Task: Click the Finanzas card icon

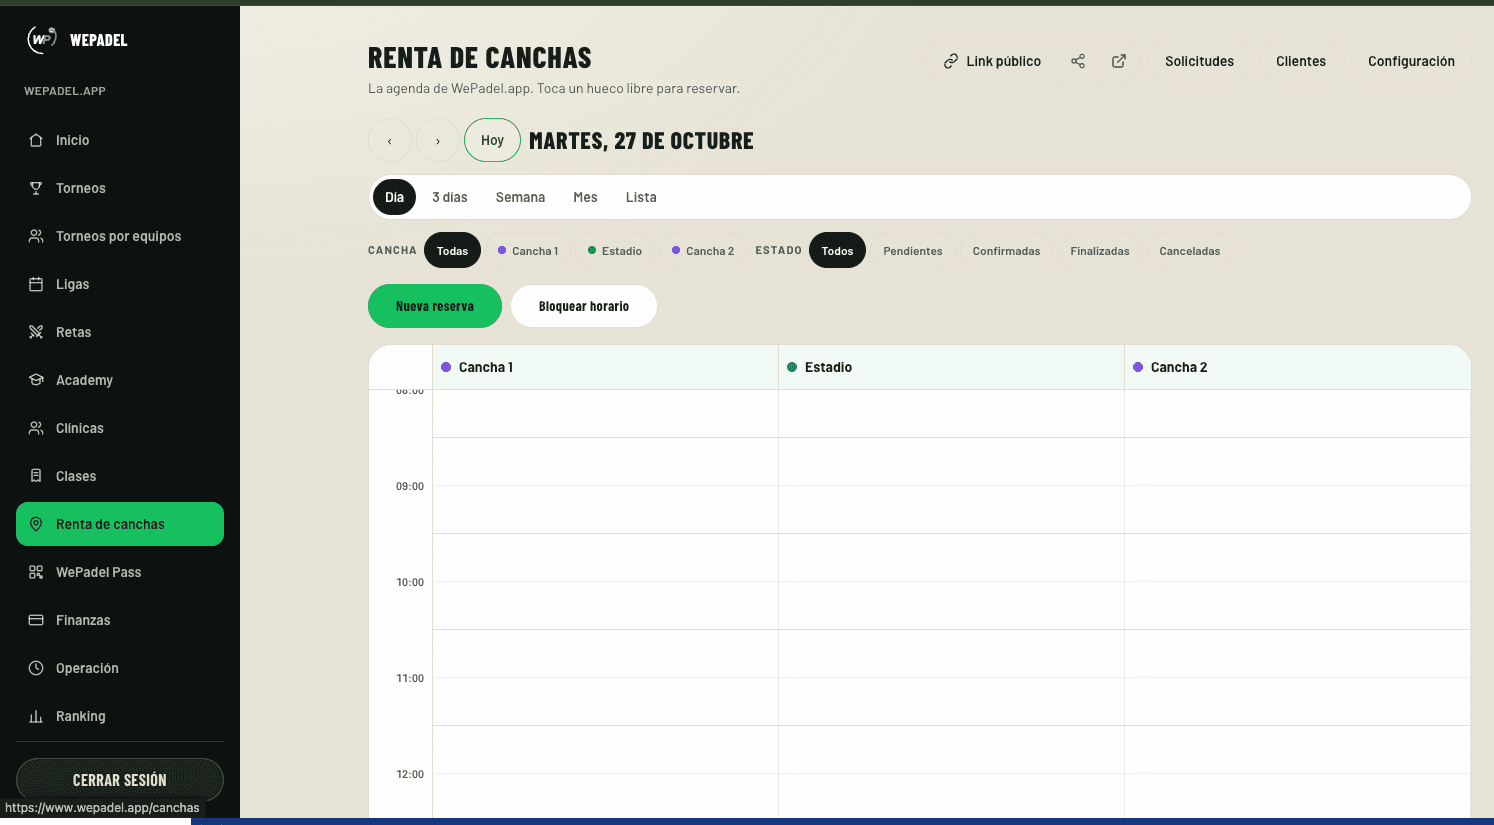Action: tap(36, 620)
